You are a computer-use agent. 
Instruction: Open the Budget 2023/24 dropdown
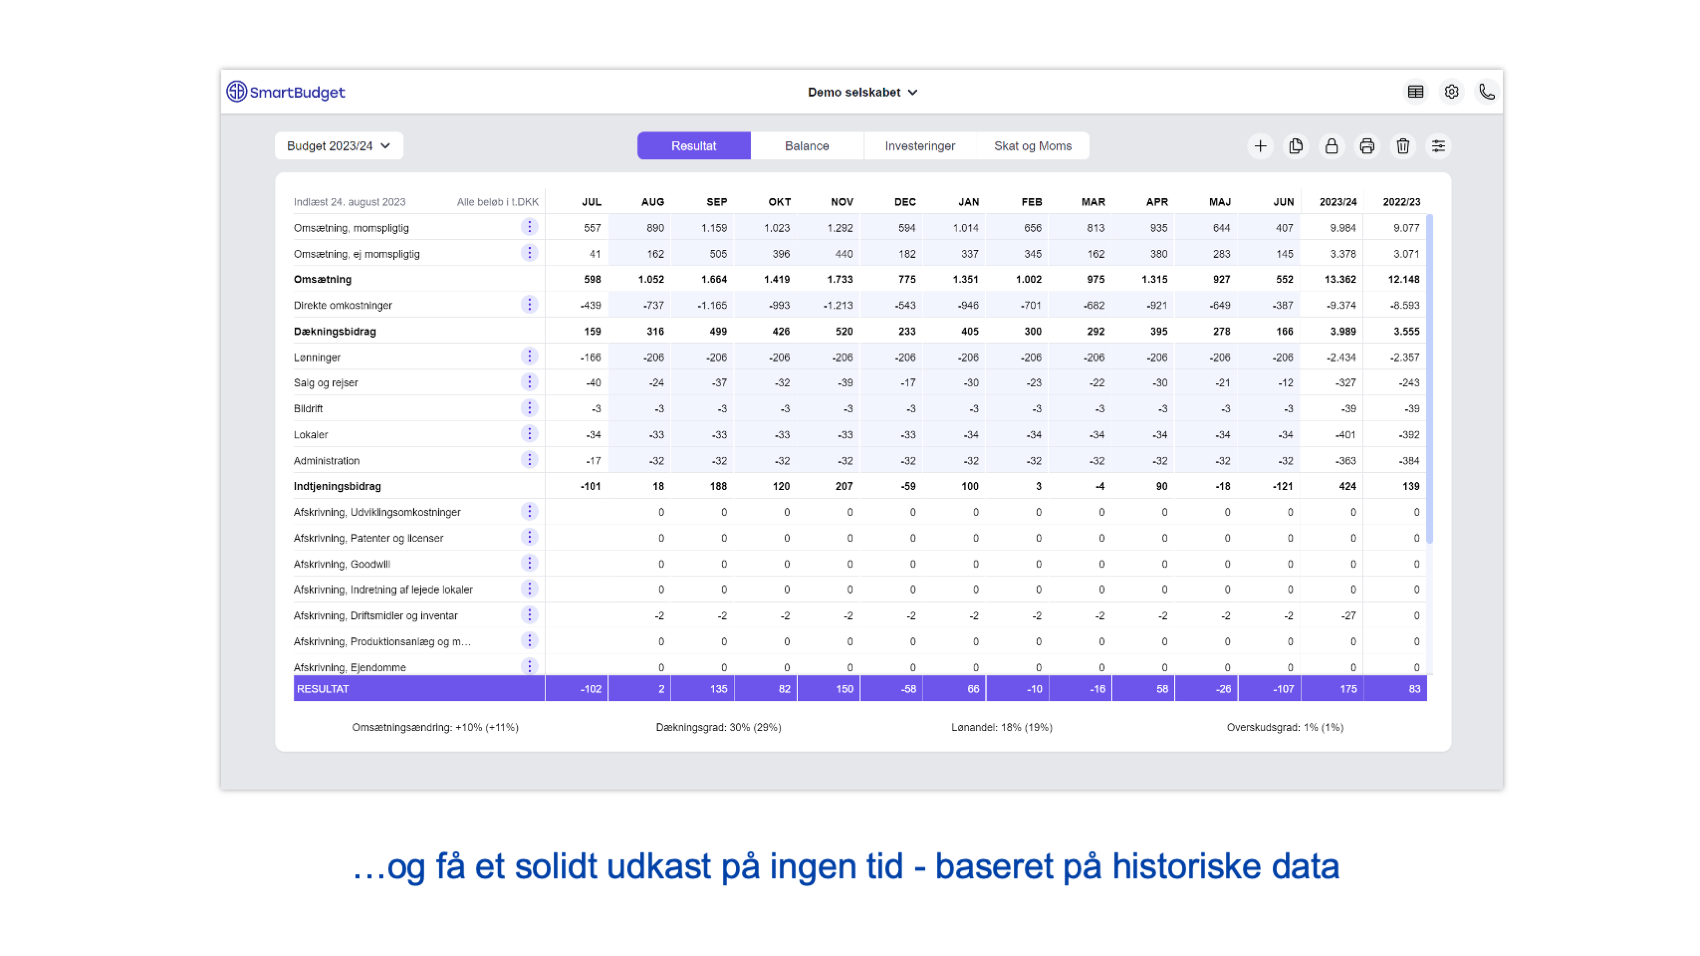[x=338, y=146]
